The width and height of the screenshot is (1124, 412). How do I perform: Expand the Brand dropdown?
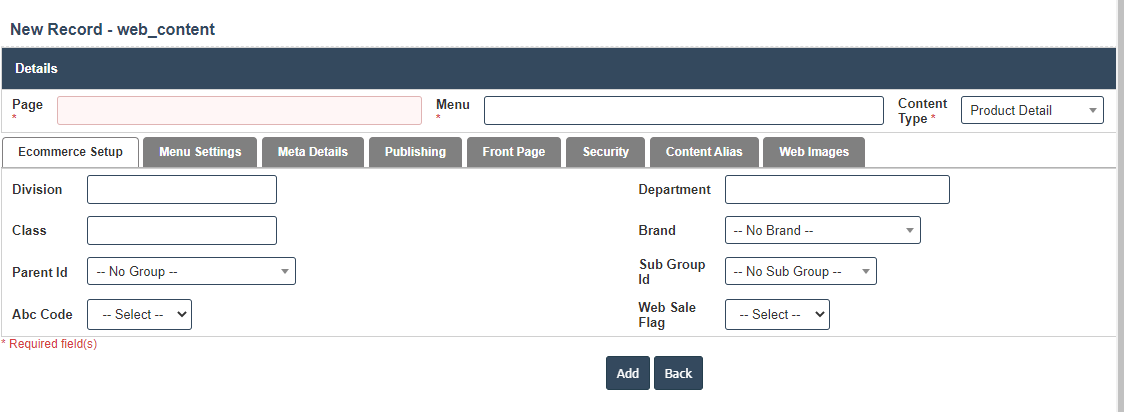coord(822,231)
